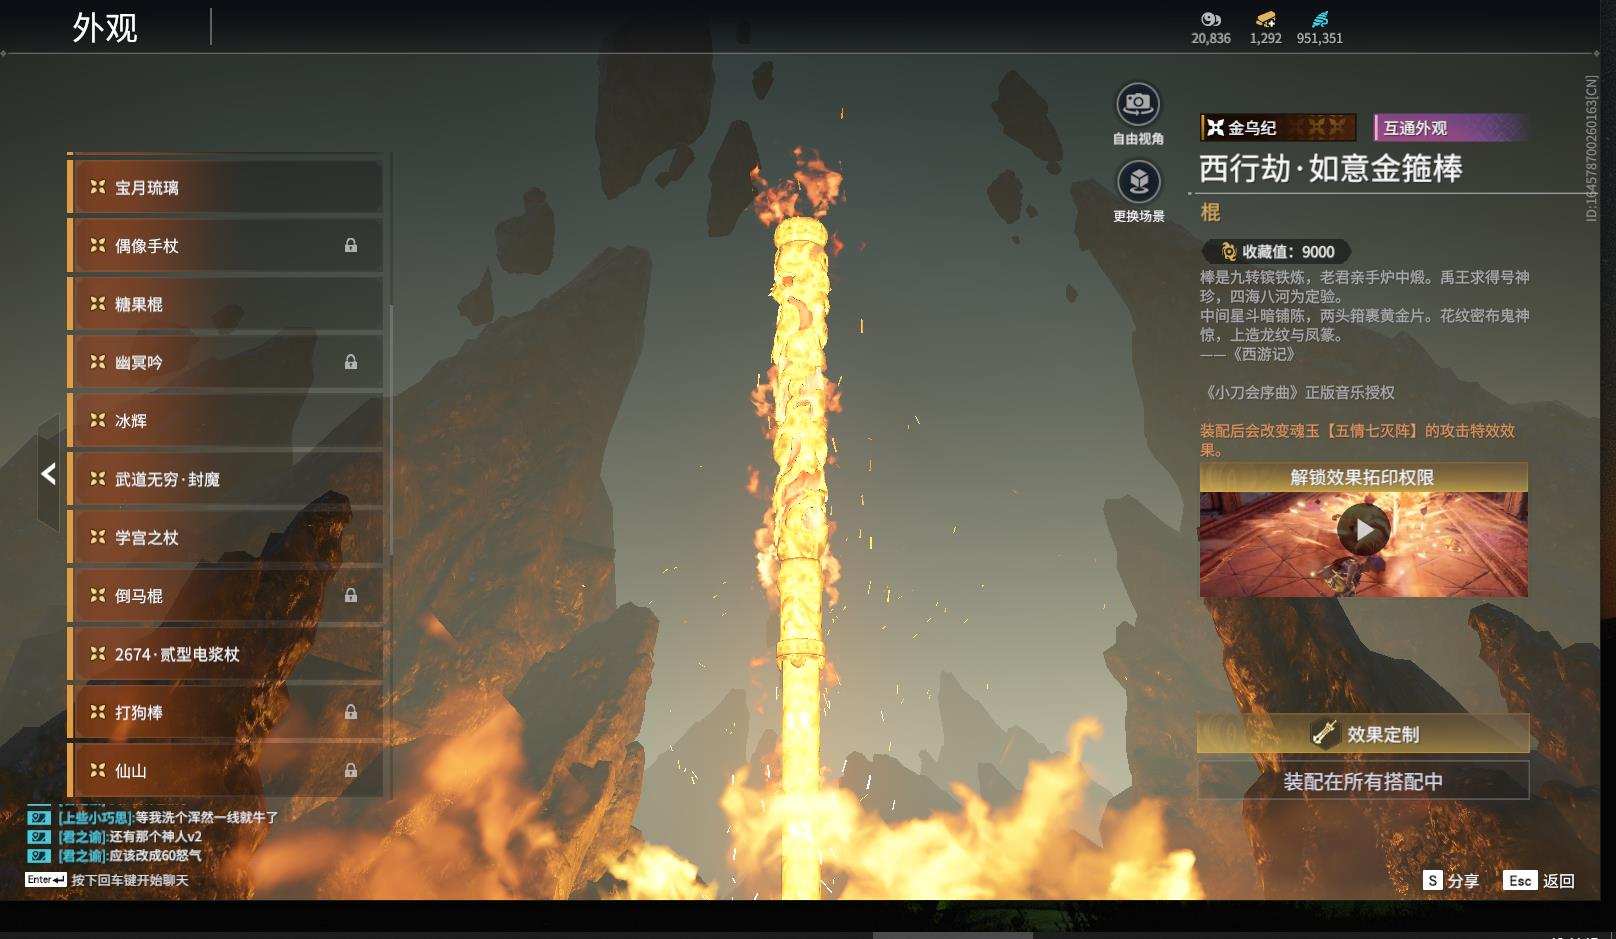Play the effect preview video
Screen dimensions: 1616x939
(1364, 529)
